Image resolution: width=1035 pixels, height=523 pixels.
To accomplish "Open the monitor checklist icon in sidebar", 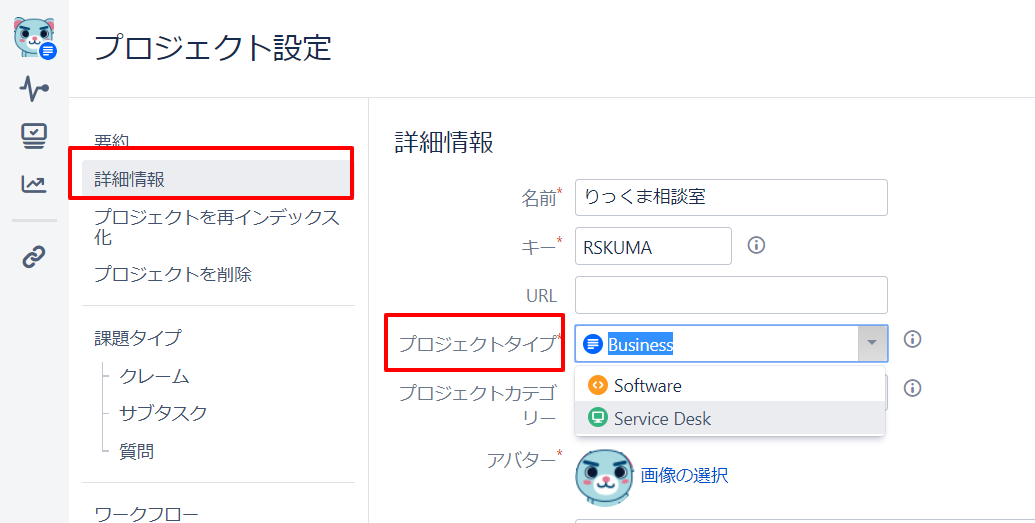I will click(34, 136).
